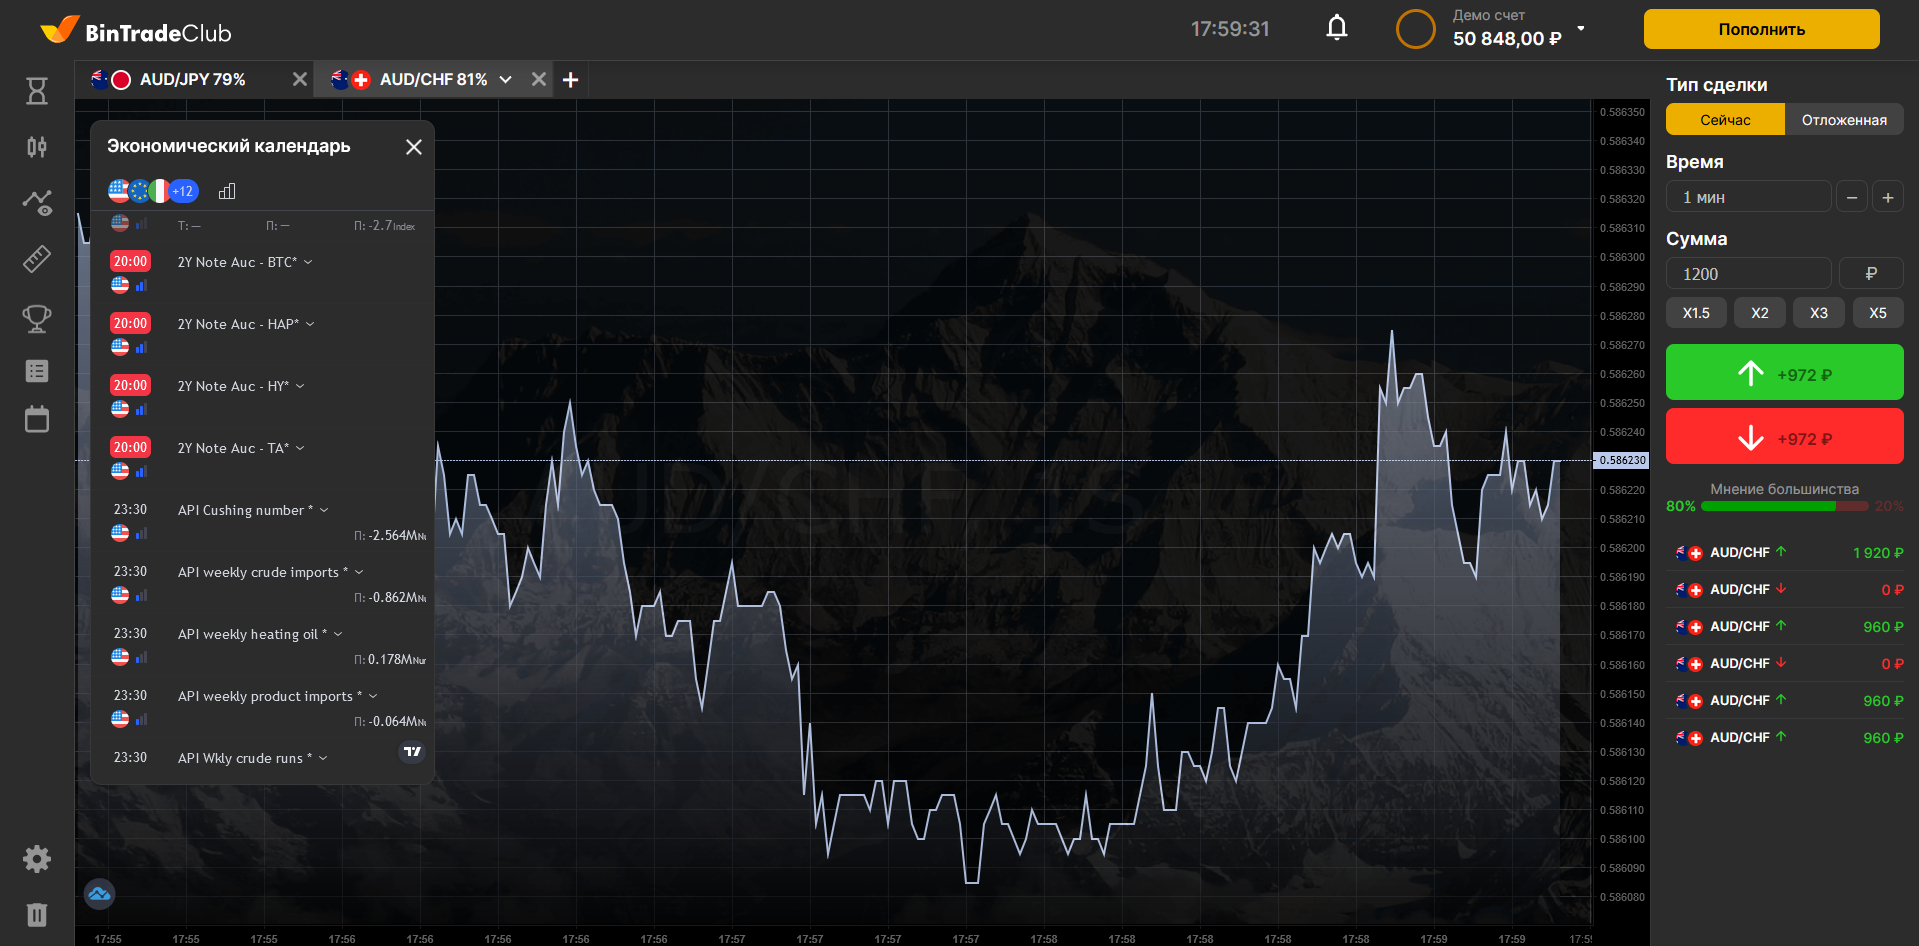Open the demo account dropdown

coord(1581,29)
